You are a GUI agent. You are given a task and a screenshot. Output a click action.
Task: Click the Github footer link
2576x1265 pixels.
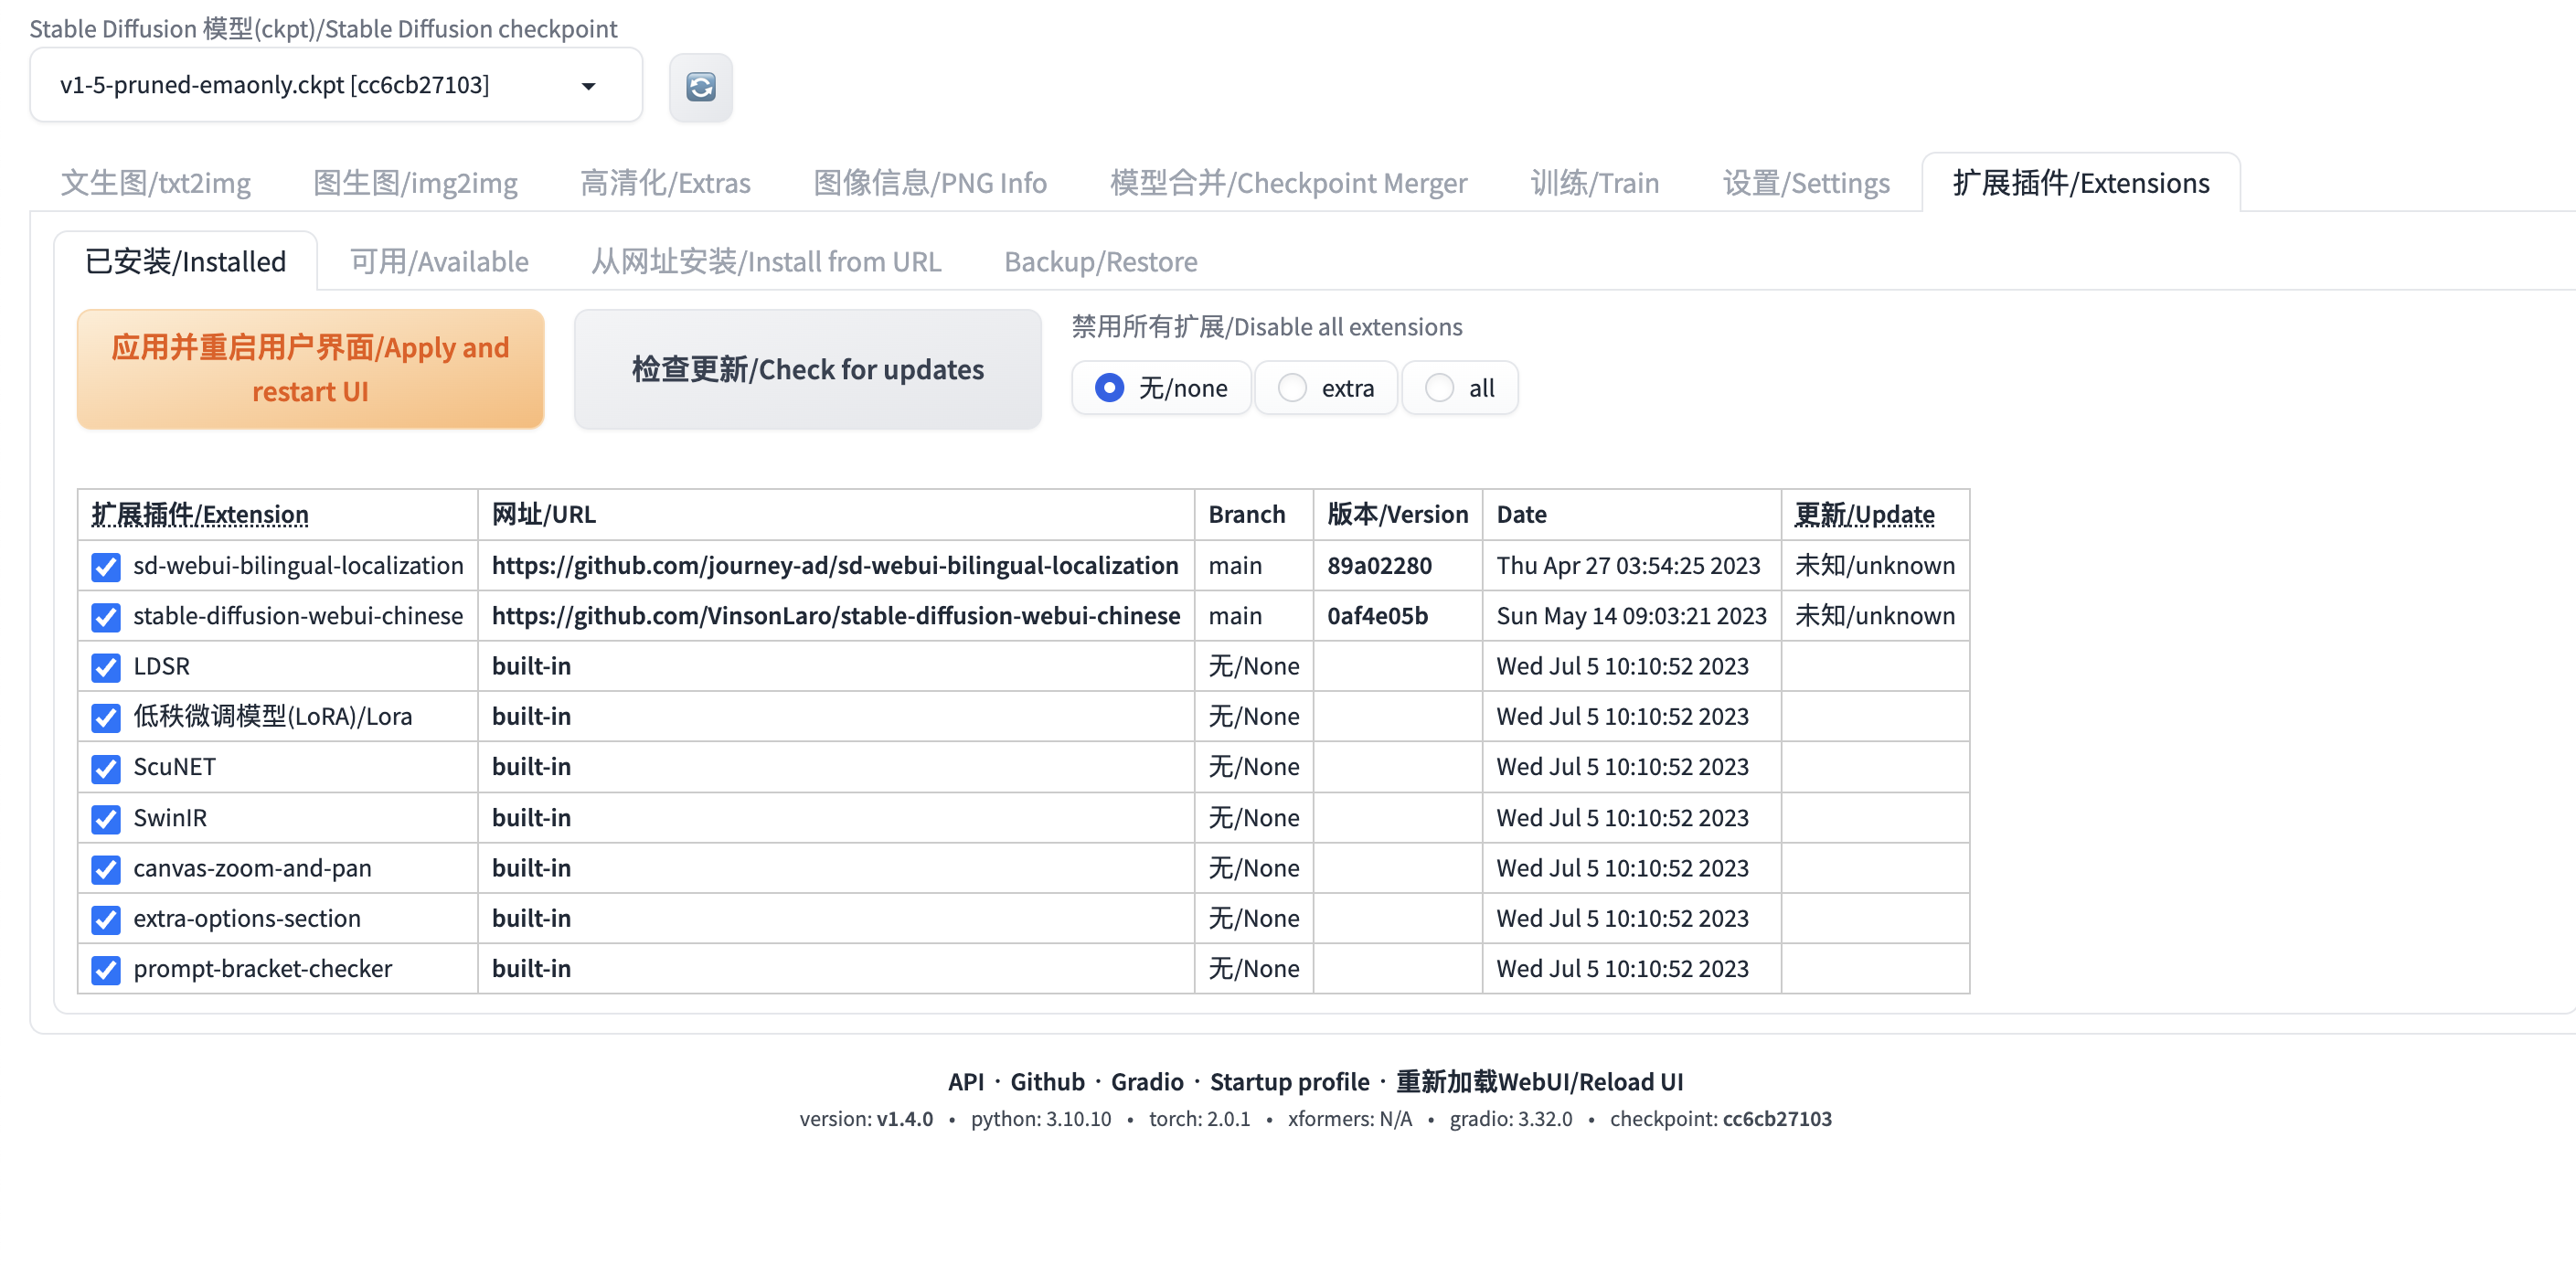(x=1046, y=1081)
